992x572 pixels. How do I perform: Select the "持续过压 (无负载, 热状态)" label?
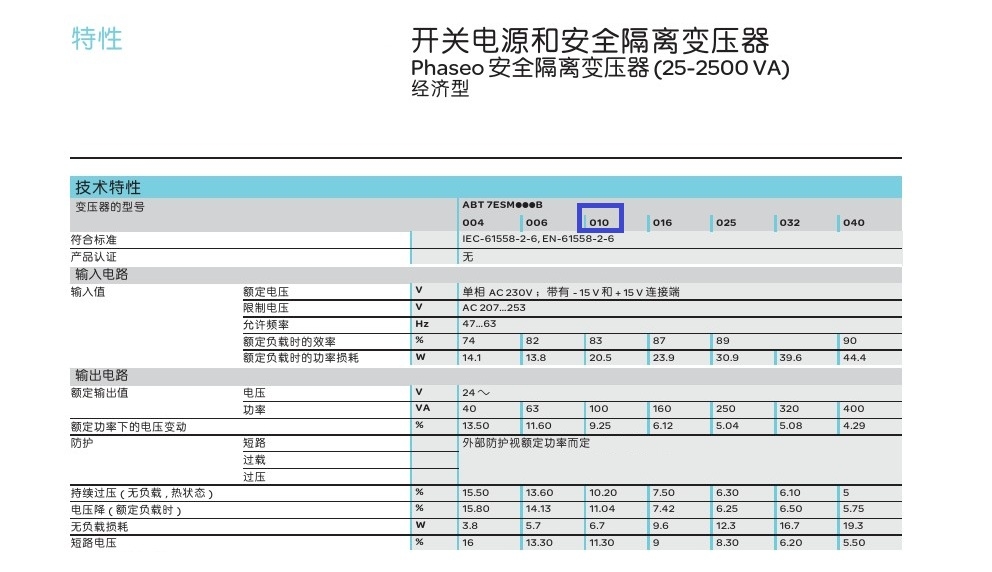142,493
